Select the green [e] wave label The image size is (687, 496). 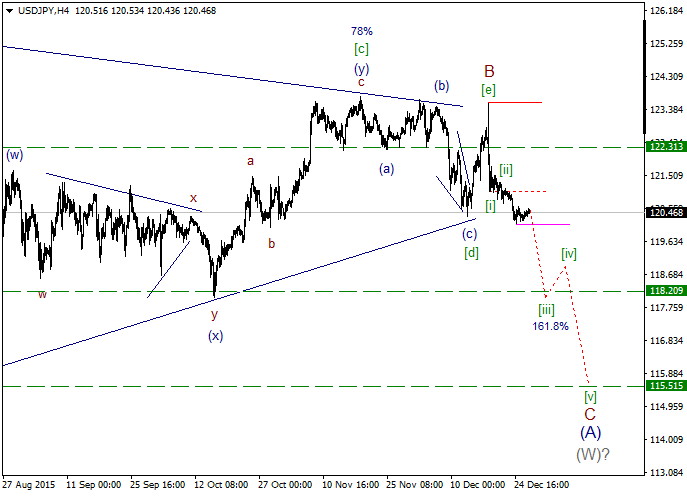[x=489, y=90]
